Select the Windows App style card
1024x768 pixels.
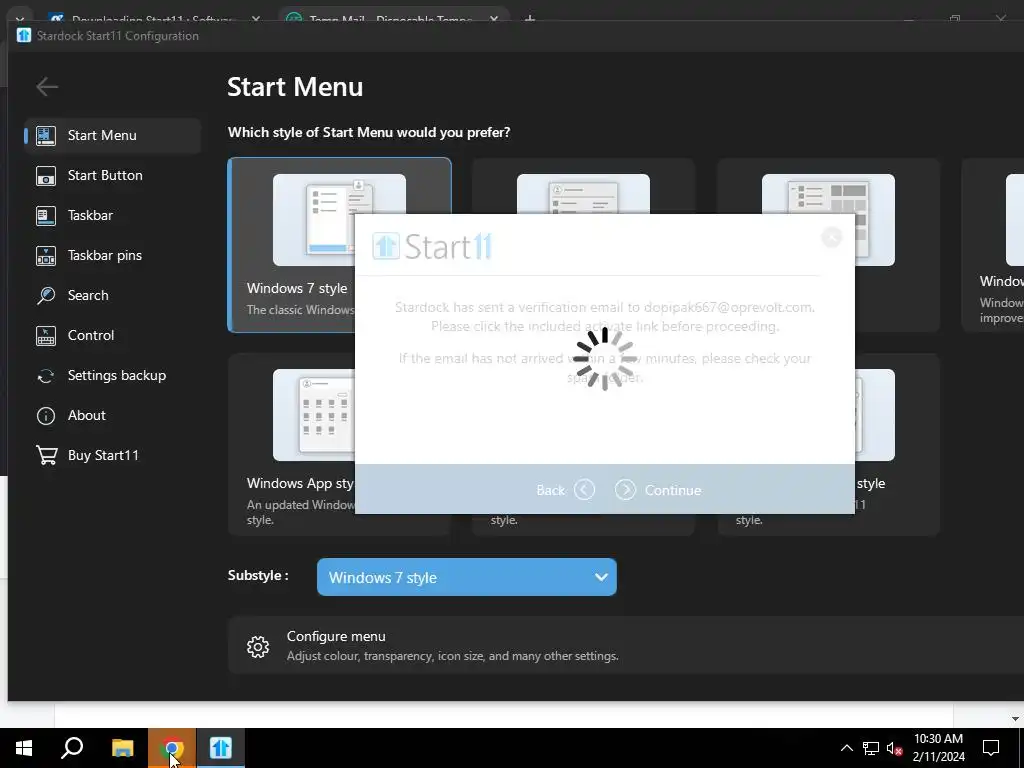click(x=291, y=444)
